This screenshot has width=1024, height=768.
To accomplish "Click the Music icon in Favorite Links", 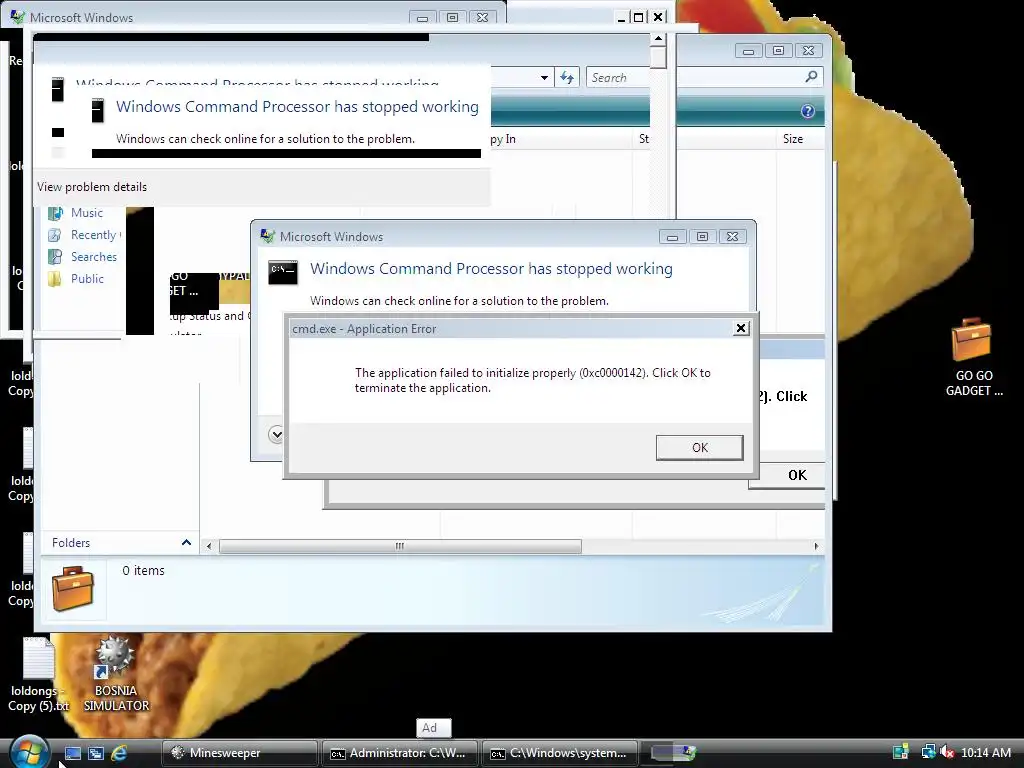I will pos(56,213).
